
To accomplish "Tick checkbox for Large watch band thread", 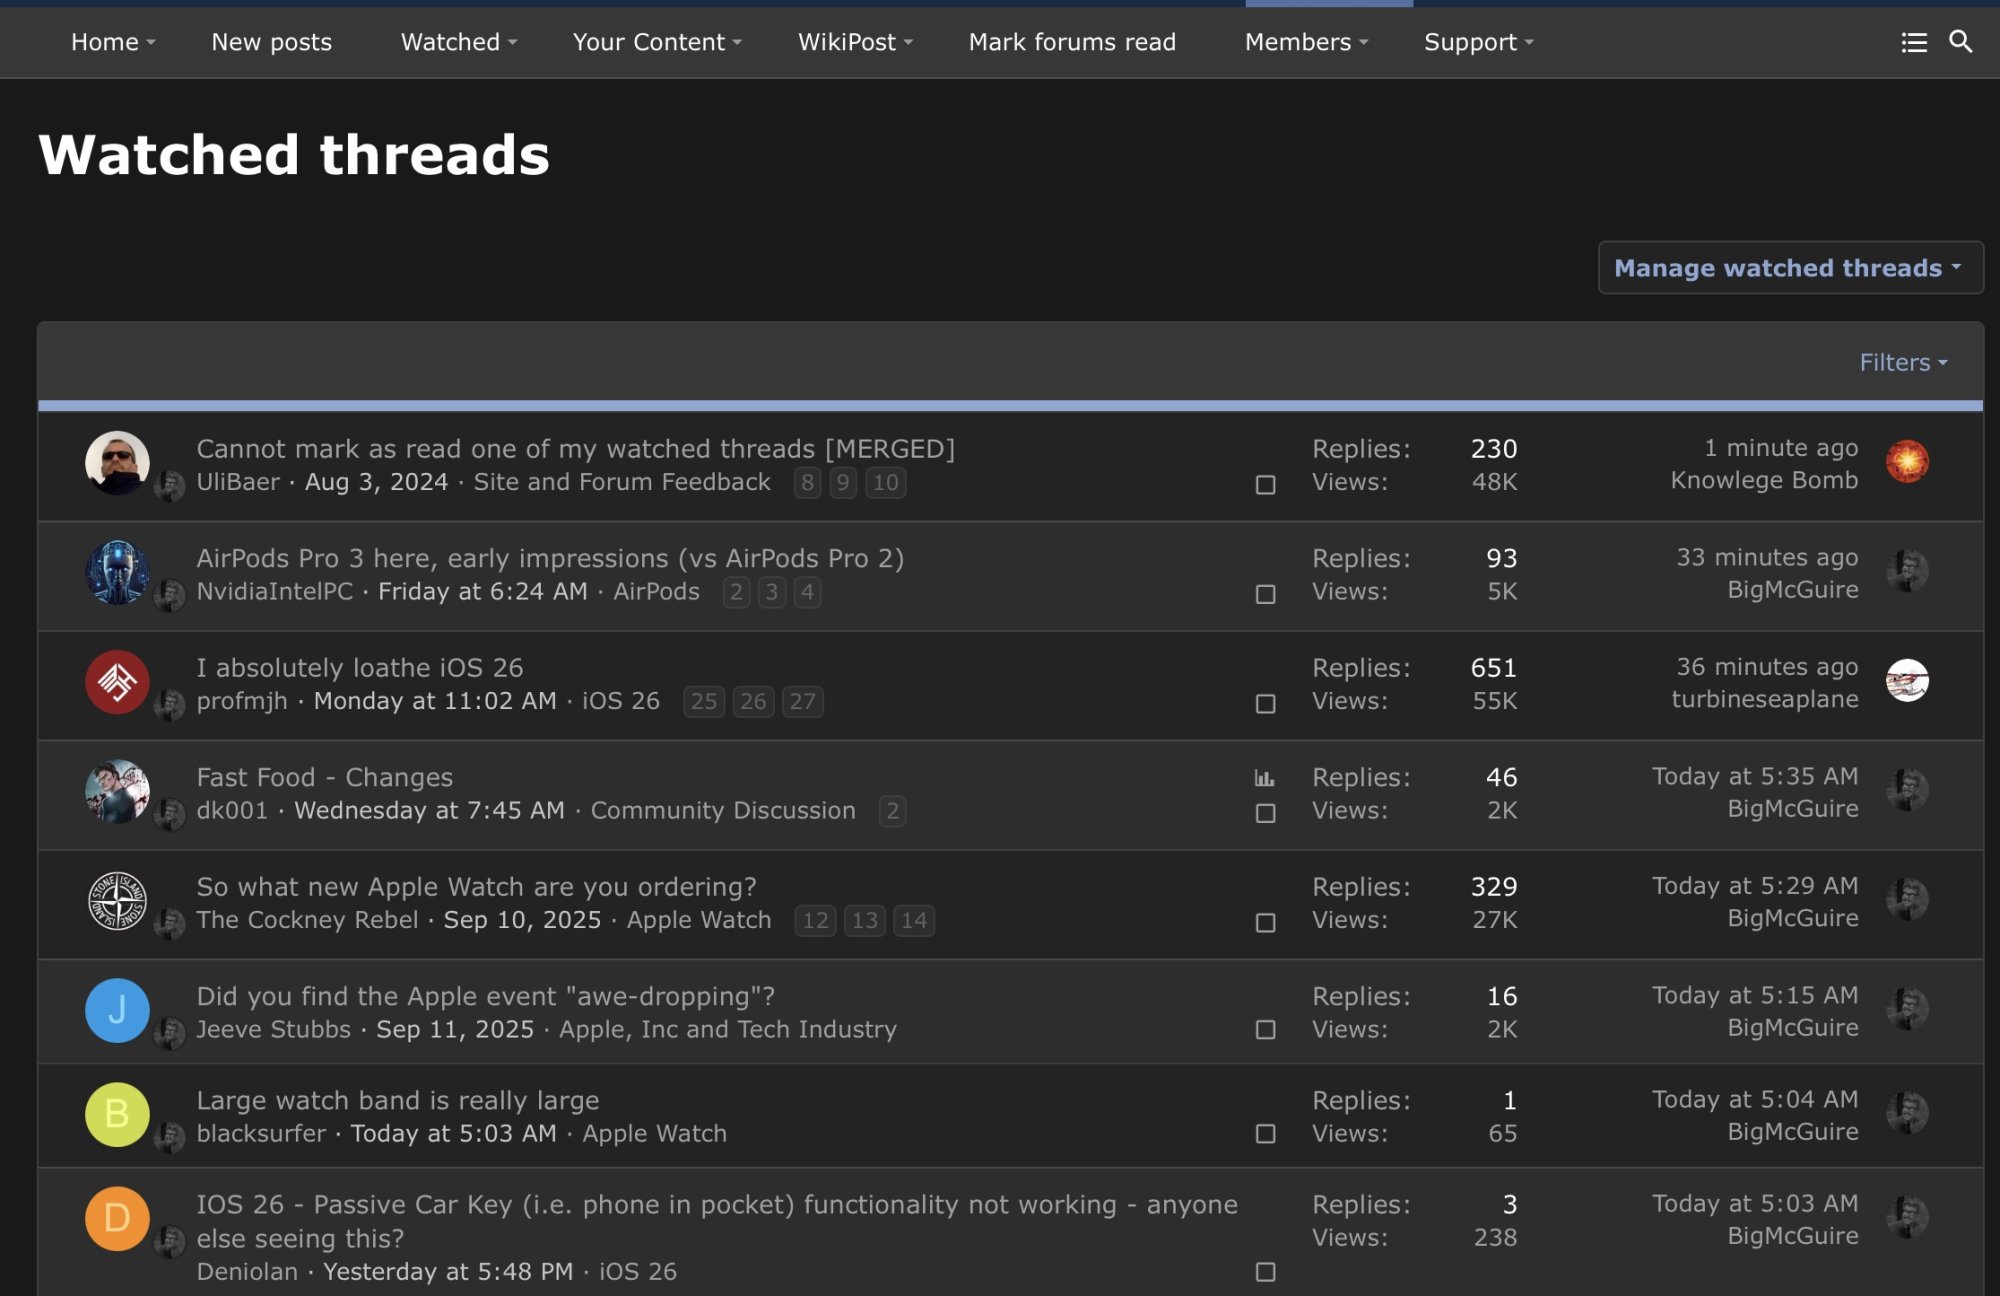I will pos(1265,1134).
